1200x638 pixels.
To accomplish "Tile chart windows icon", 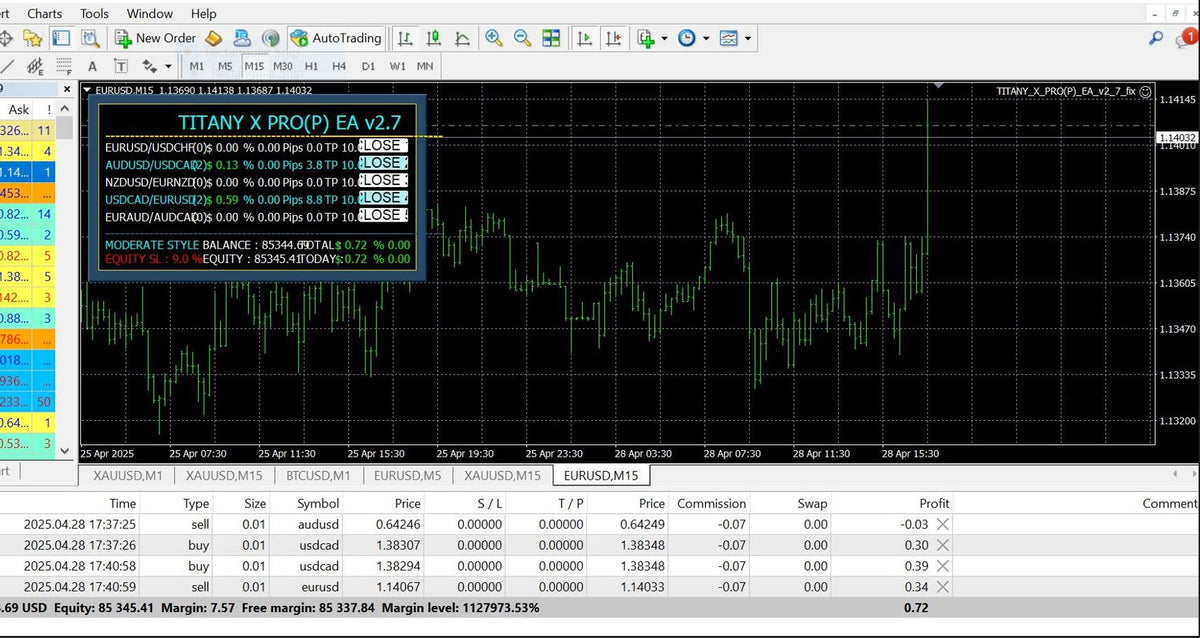I will pyautogui.click(x=551, y=38).
